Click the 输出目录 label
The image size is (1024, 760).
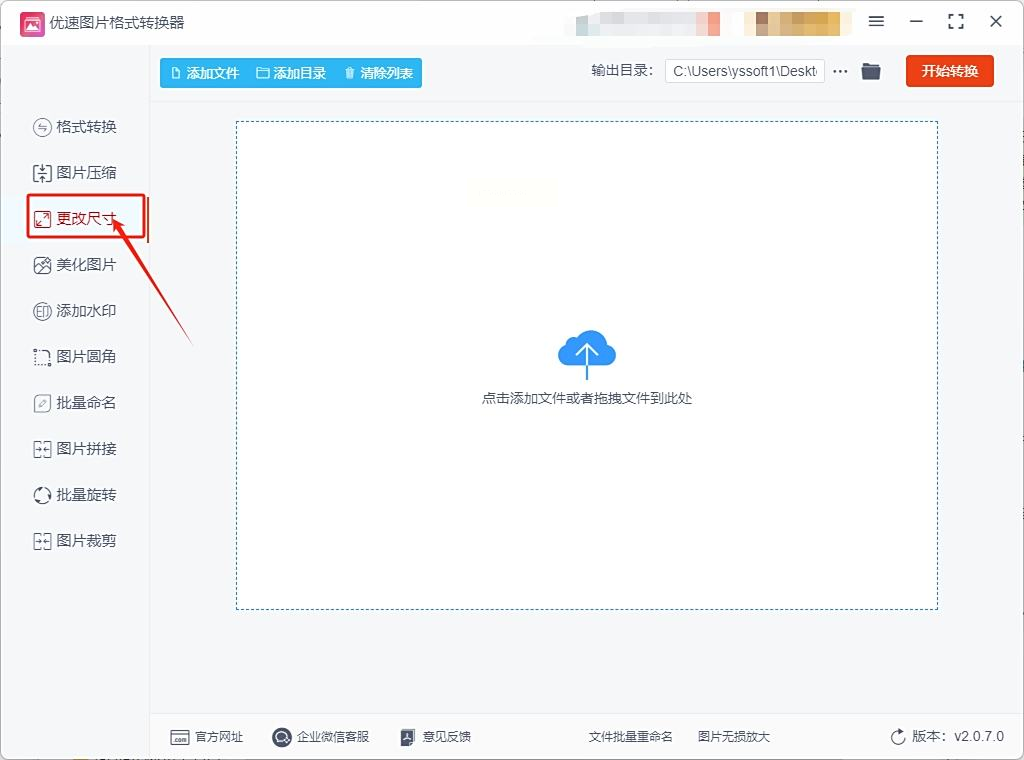(x=622, y=71)
